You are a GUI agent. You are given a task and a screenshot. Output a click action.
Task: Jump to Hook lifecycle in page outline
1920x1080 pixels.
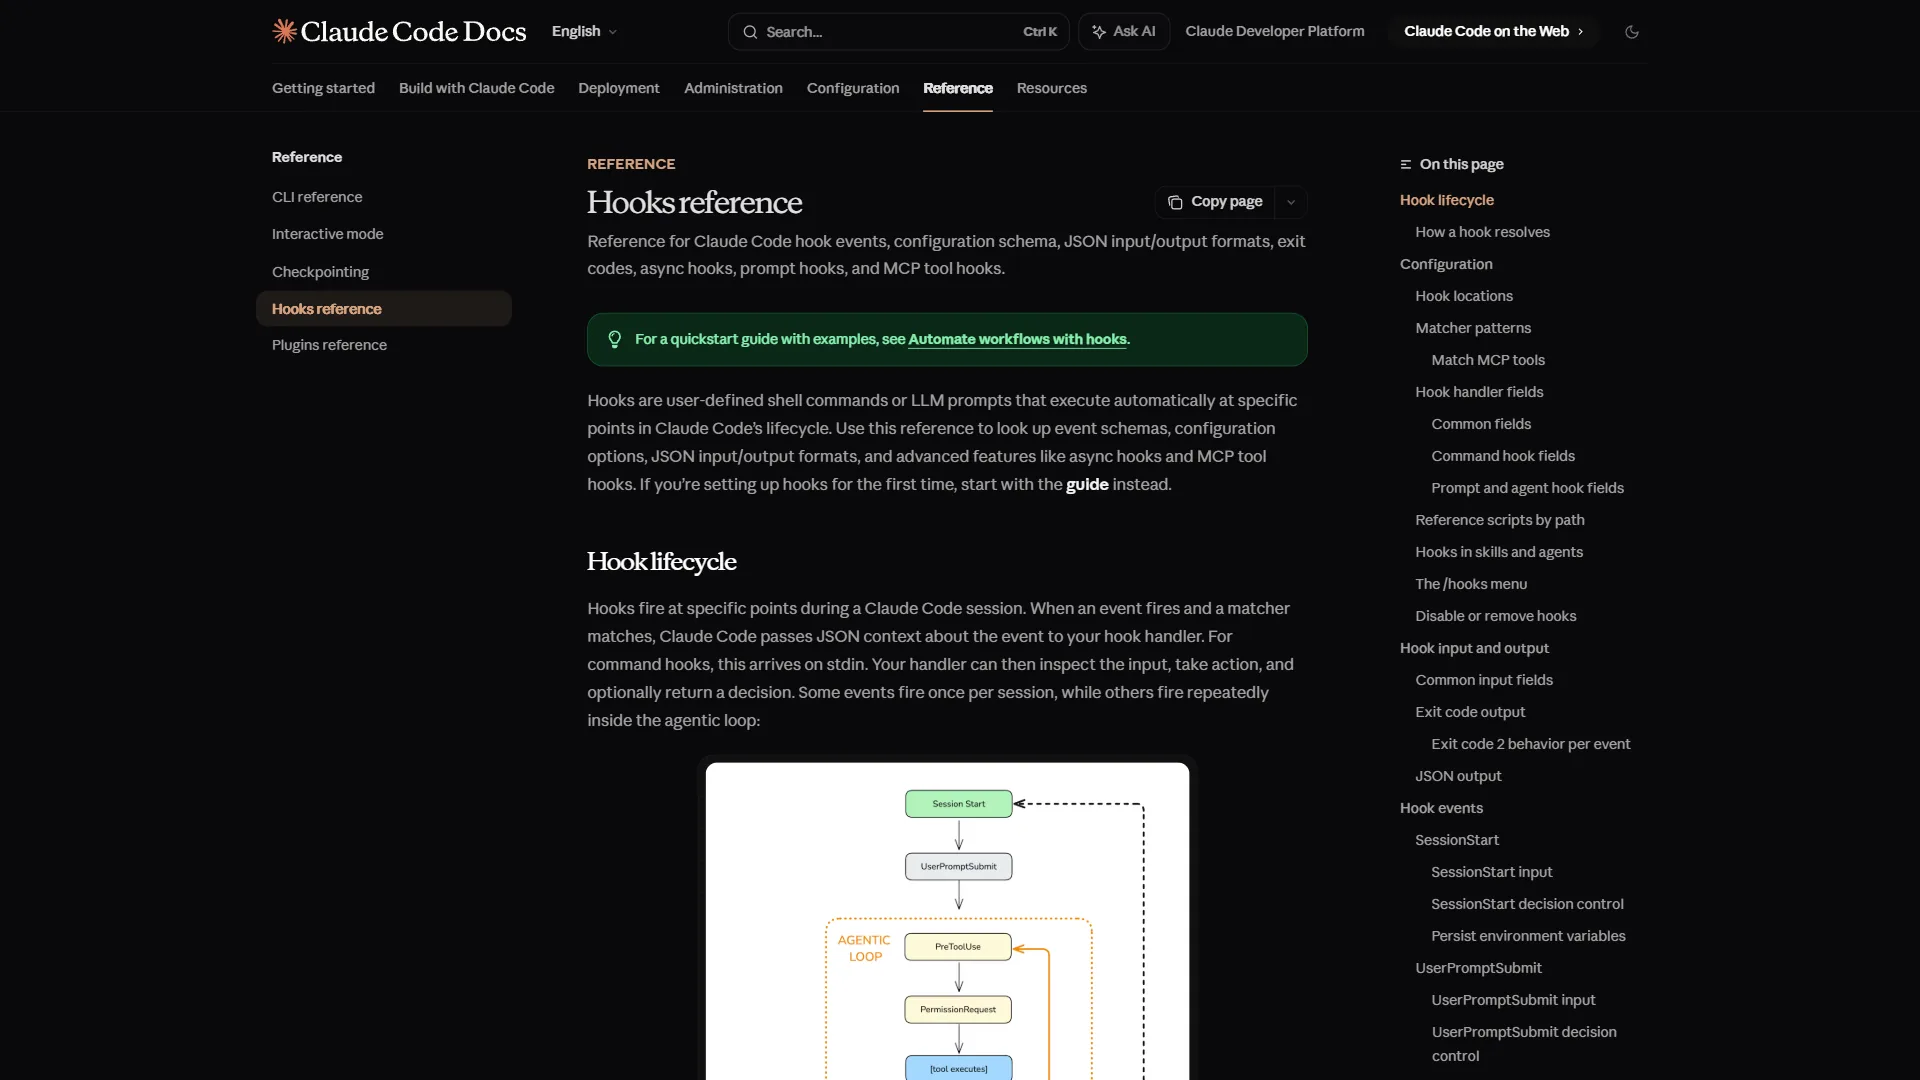1447,200
